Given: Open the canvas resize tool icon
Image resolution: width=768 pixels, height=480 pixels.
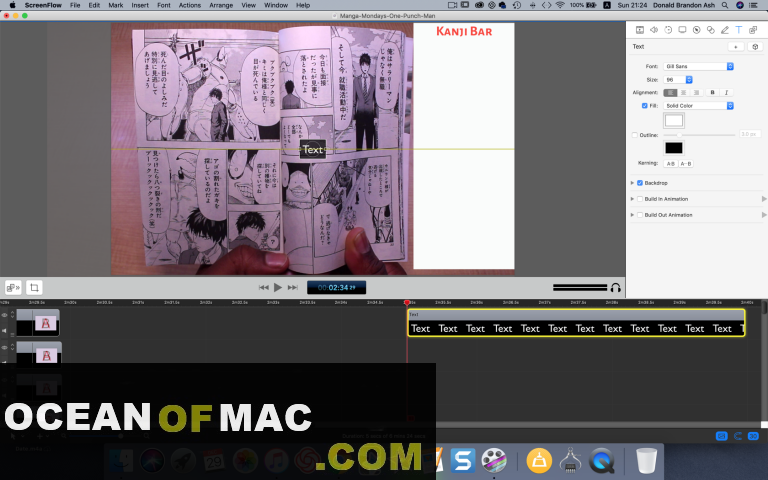Looking at the screenshot, I should pyautogui.click(x=13, y=288).
